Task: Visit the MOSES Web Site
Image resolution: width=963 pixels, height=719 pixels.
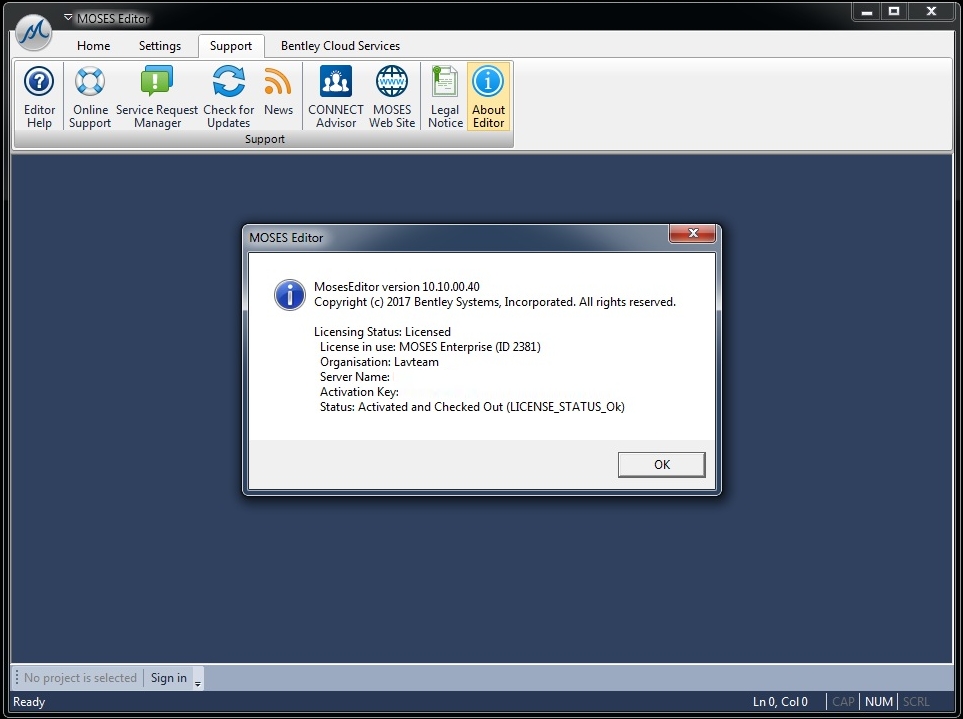Action: 392,97
